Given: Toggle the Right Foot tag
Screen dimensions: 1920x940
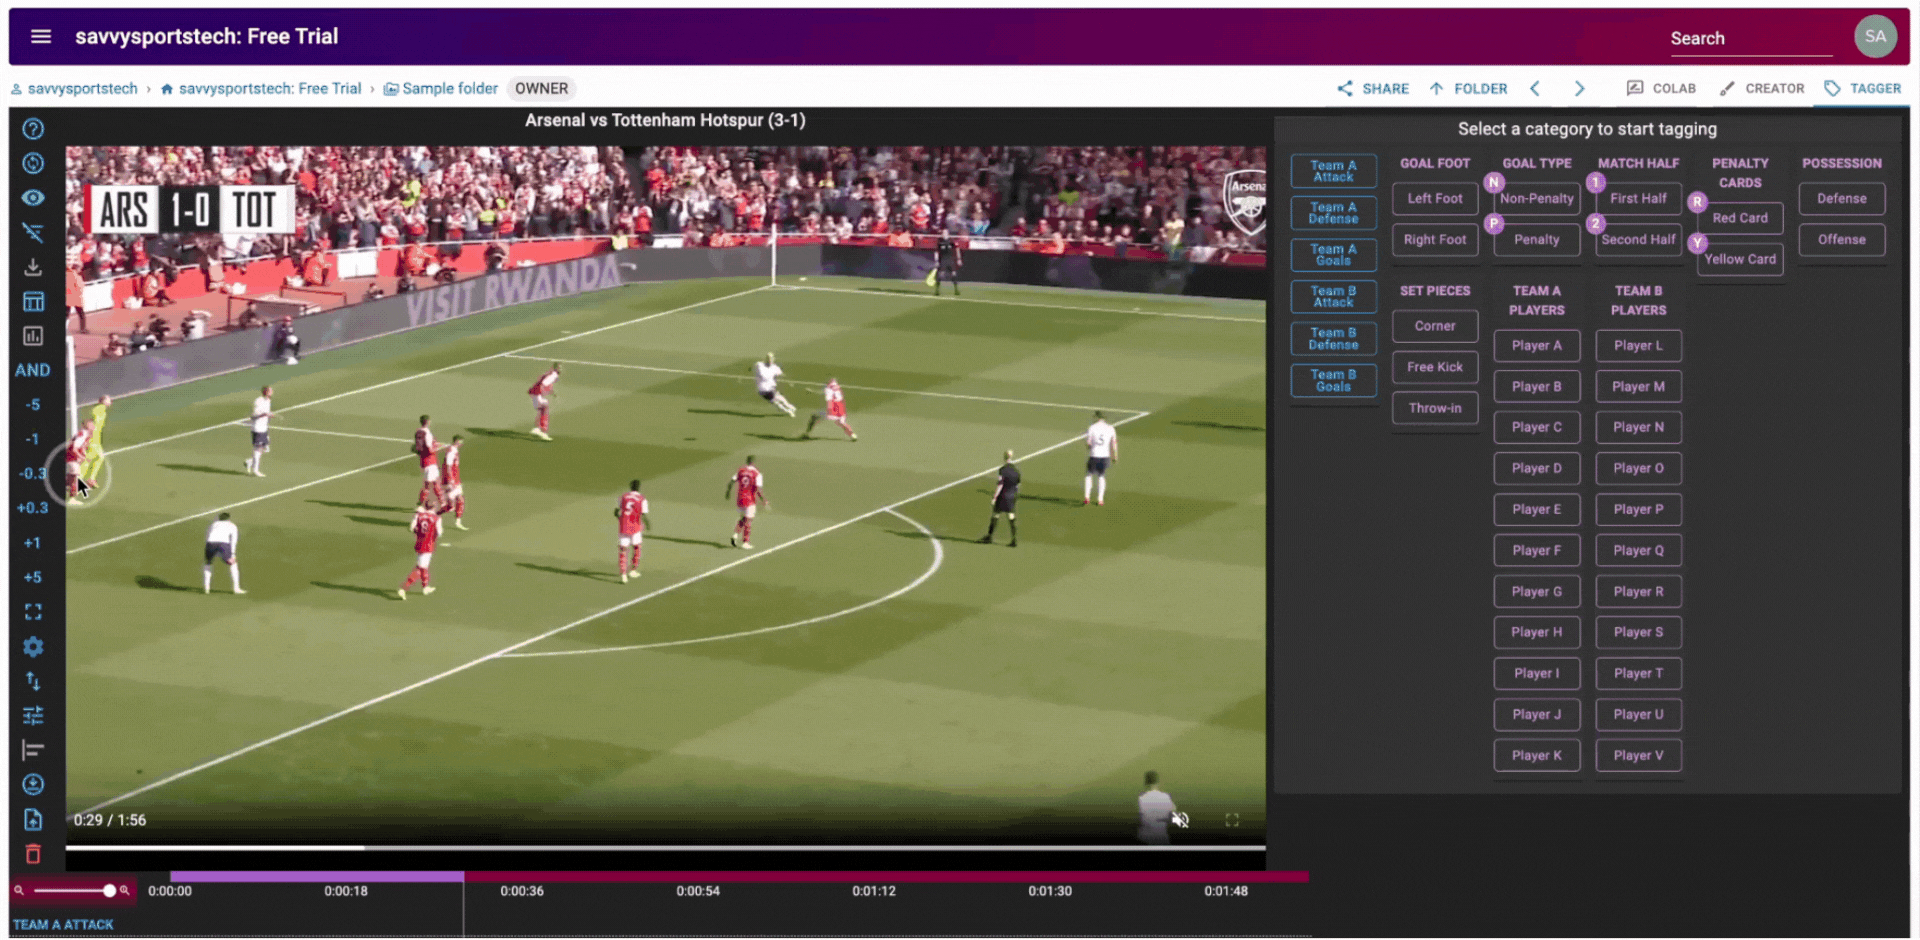Looking at the screenshot, I should [1435, 240].
